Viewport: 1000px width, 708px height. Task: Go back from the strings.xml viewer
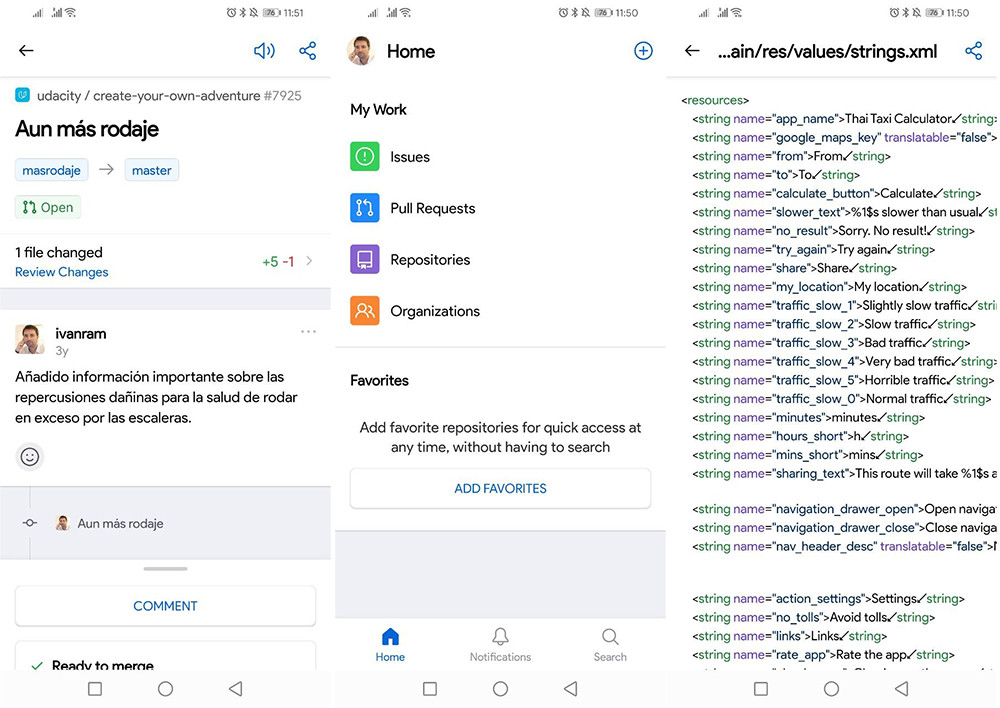click(x=692, y=50)
